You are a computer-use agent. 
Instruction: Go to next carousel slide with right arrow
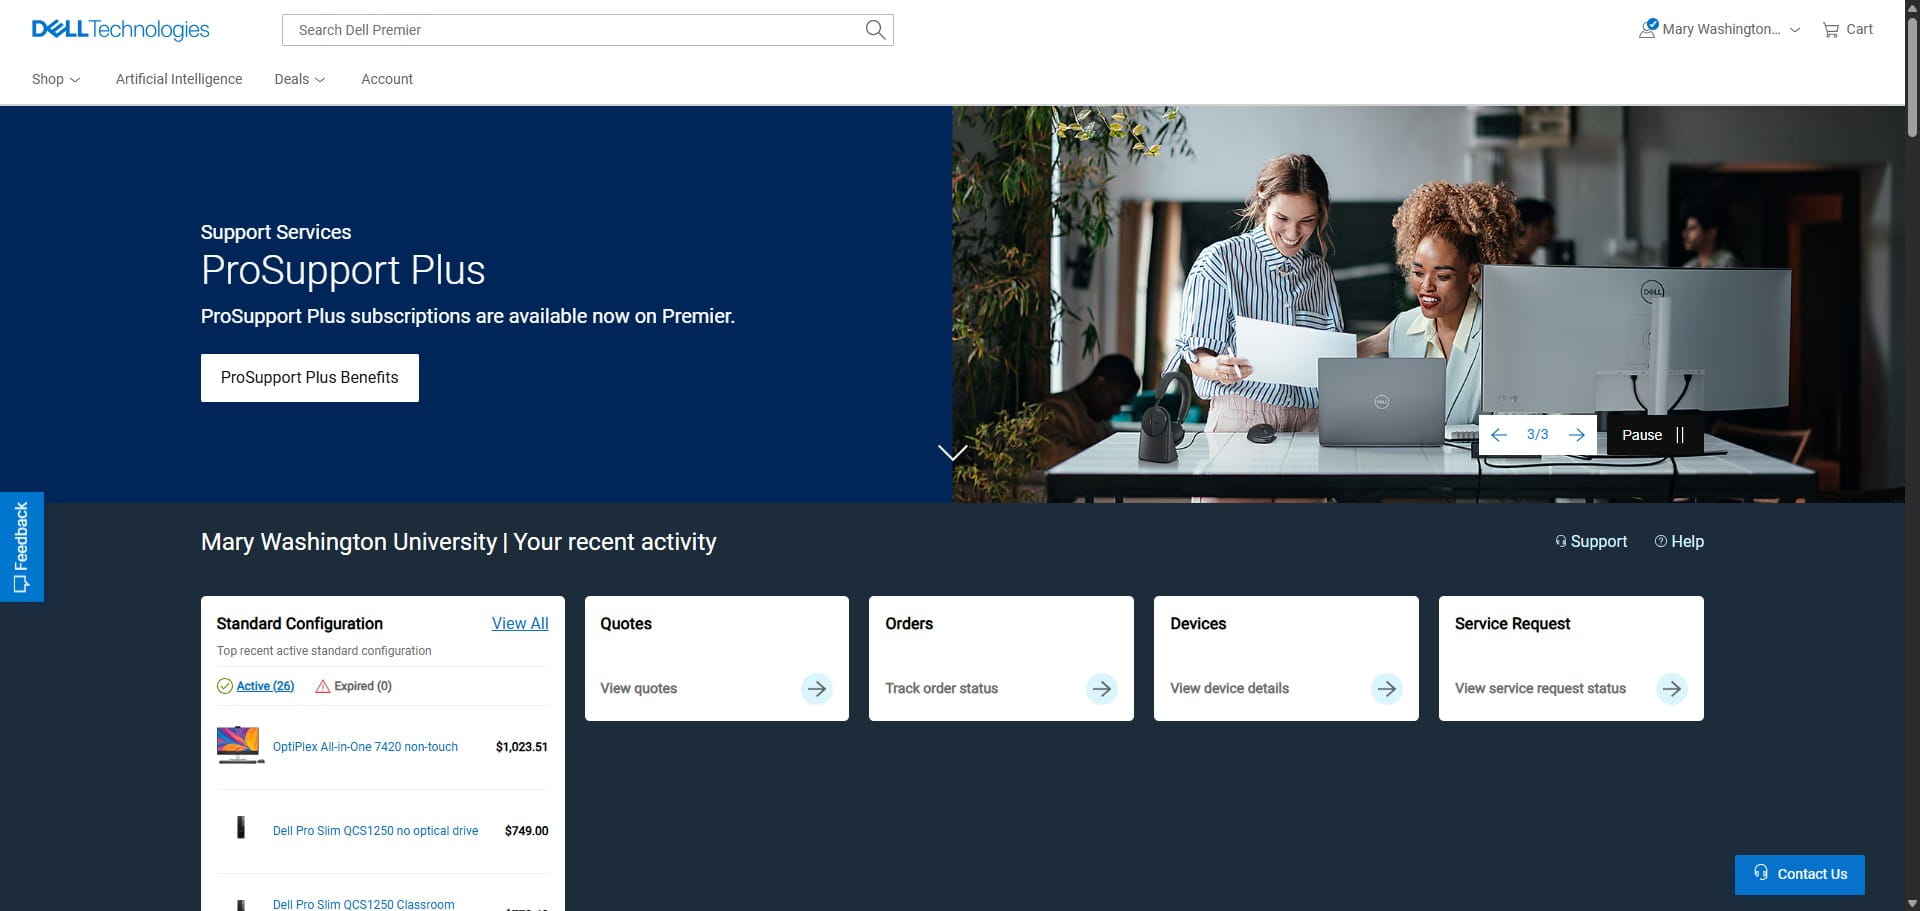coord(1577,434)
